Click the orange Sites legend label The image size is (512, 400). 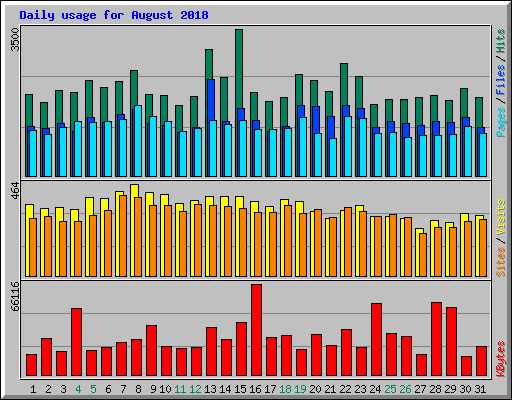500,262
